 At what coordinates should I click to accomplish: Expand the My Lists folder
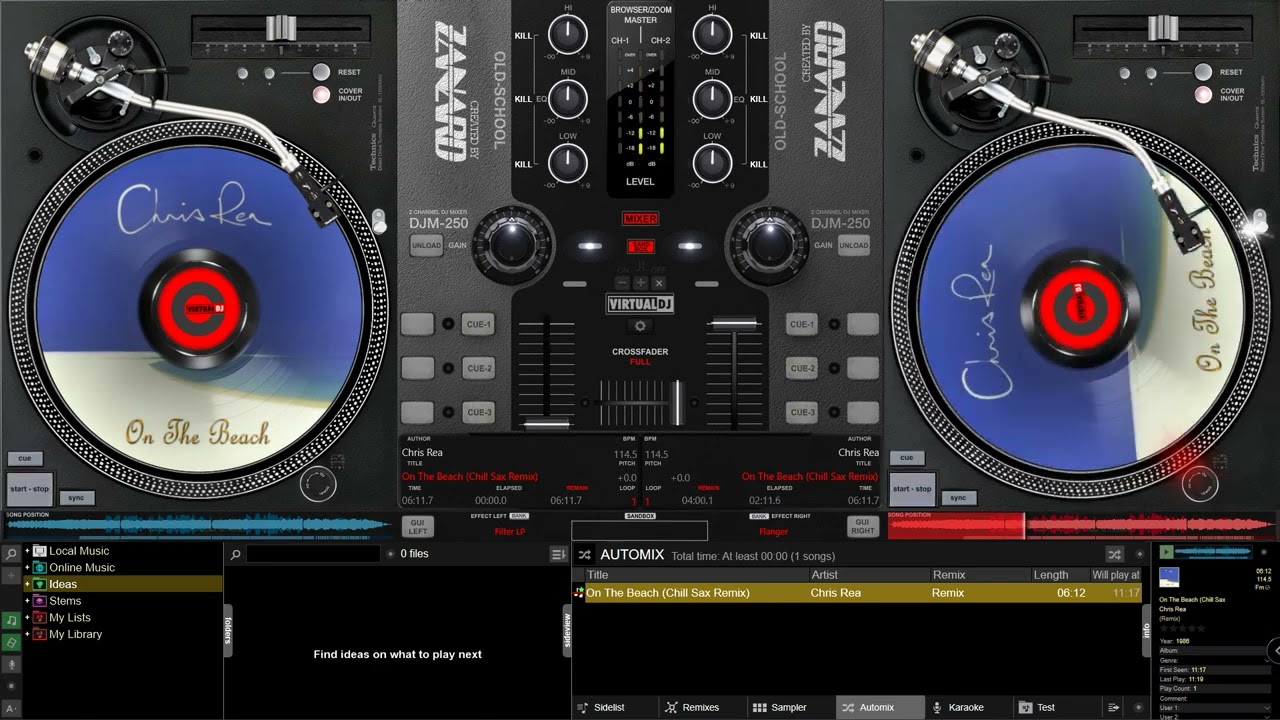pyautogui.click(x=27, y=618)
